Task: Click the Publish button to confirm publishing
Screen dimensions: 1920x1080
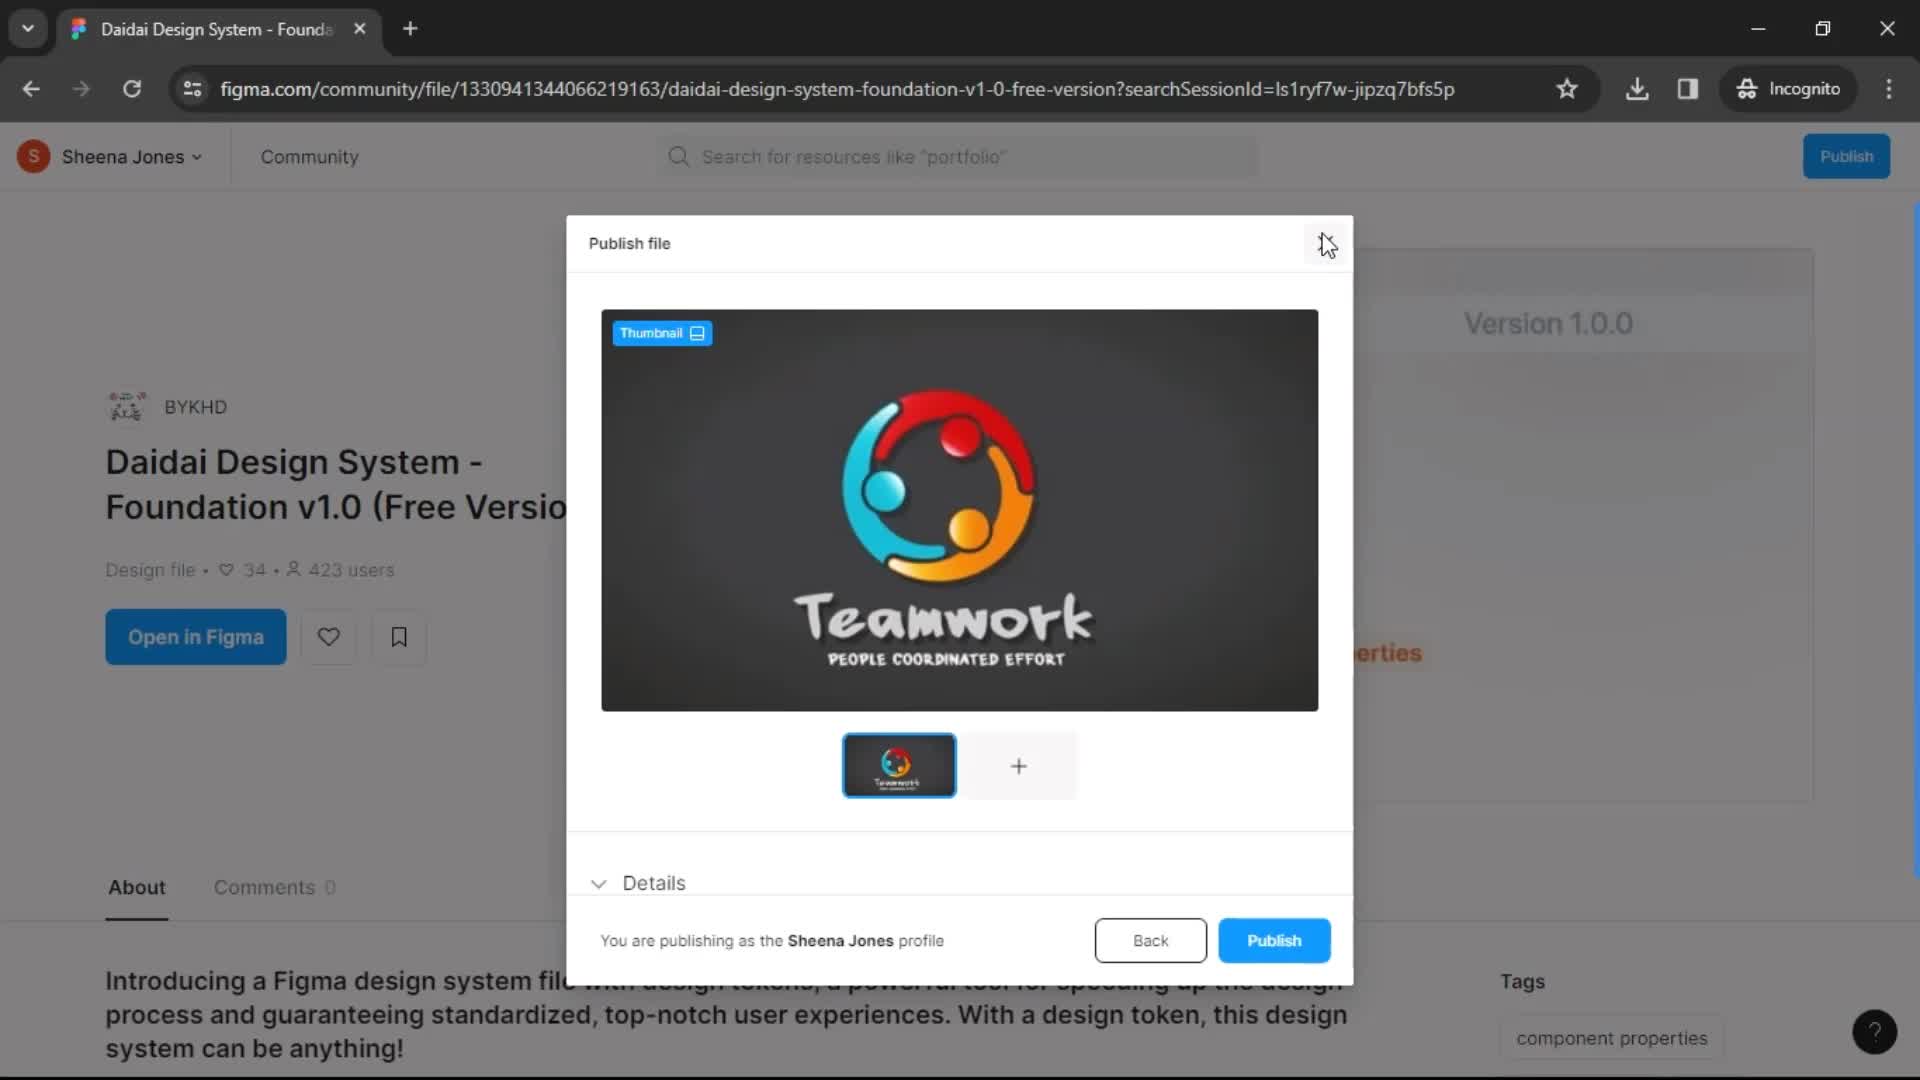Action: point(1274,940)
